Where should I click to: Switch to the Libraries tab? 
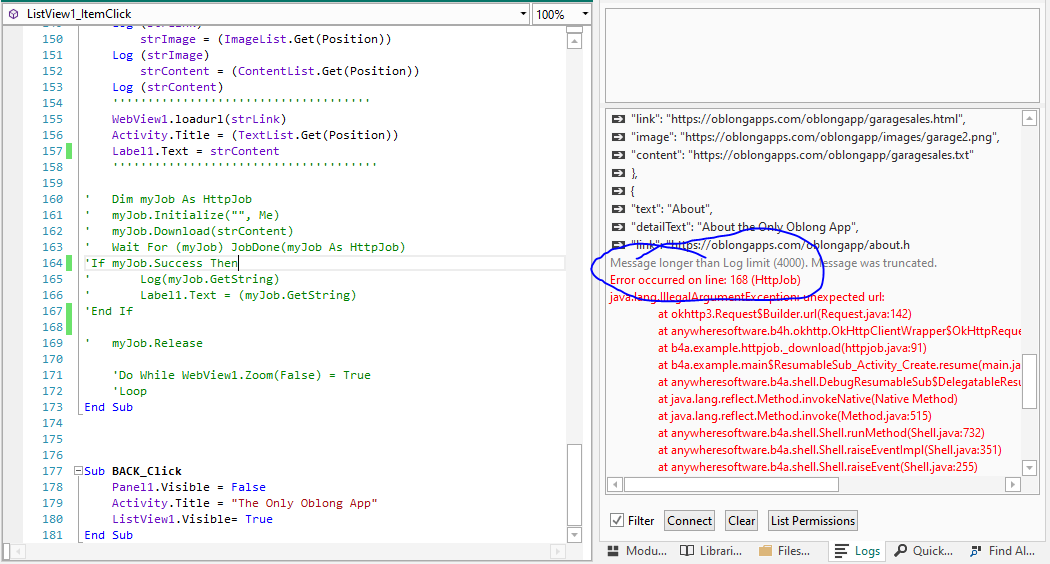[711, 551]
